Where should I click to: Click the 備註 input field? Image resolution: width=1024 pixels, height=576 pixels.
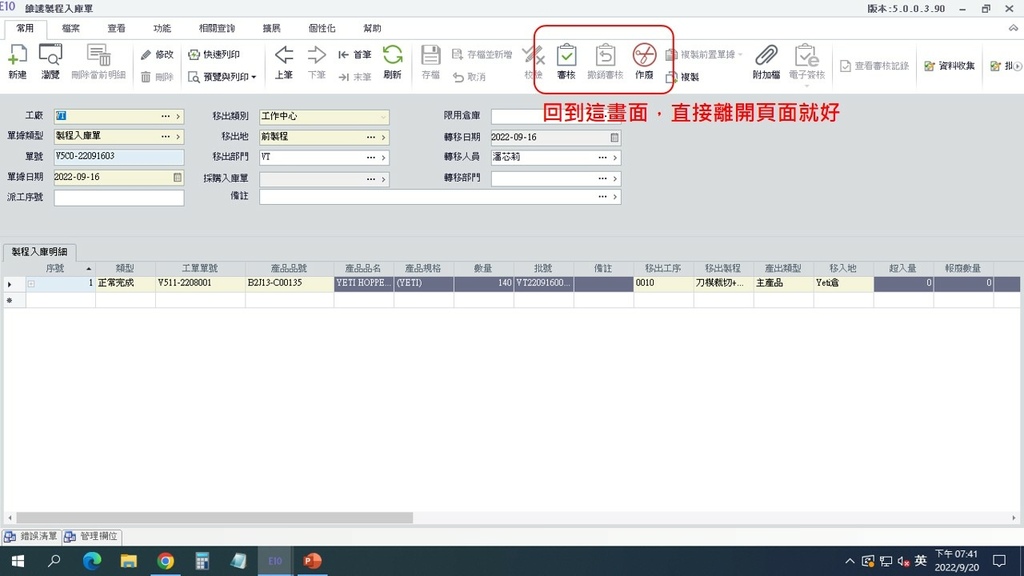click(x=440, y=197)
